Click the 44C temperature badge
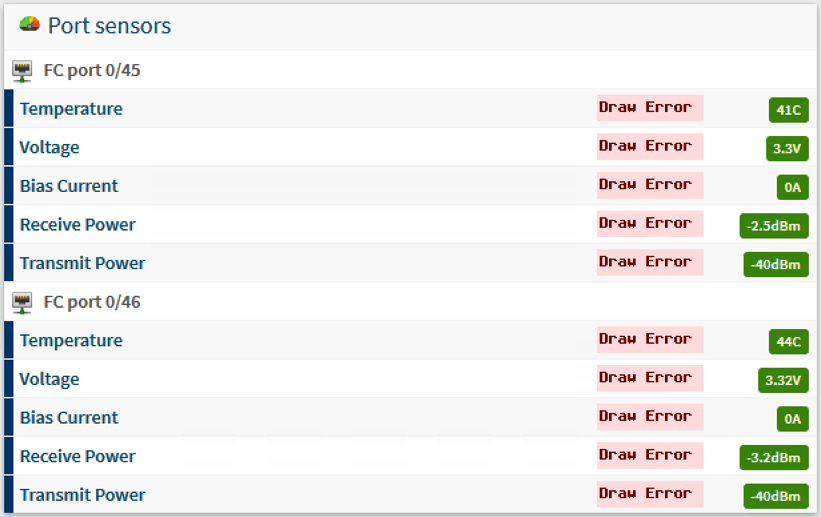This screenshot has width=821, height=517. [789, 342]
